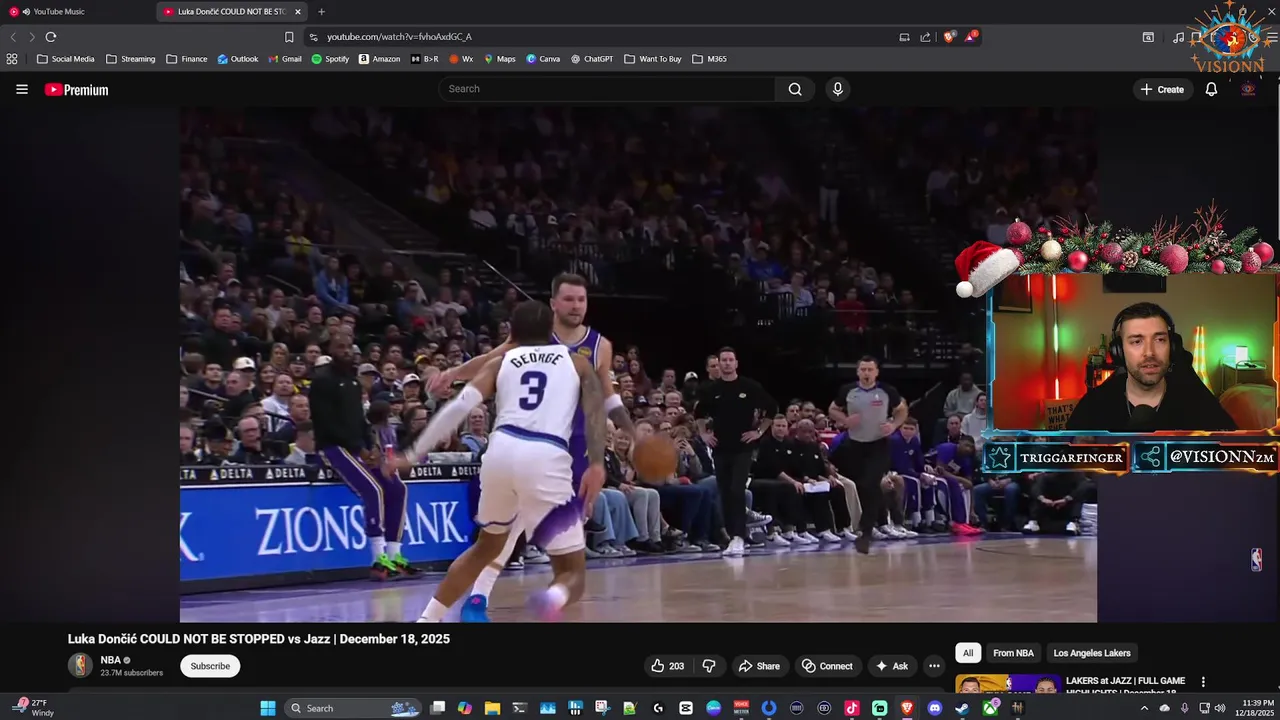Toggle the system volume icon in the tray

coord(1220,708)
